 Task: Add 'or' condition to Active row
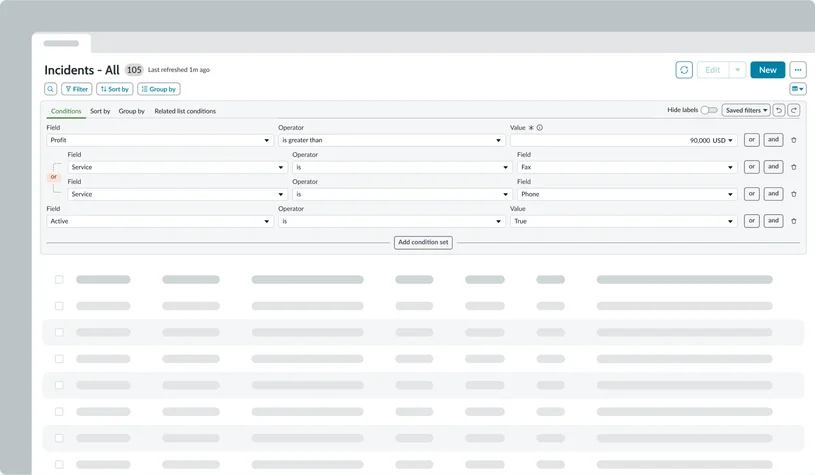click(752, 221)
